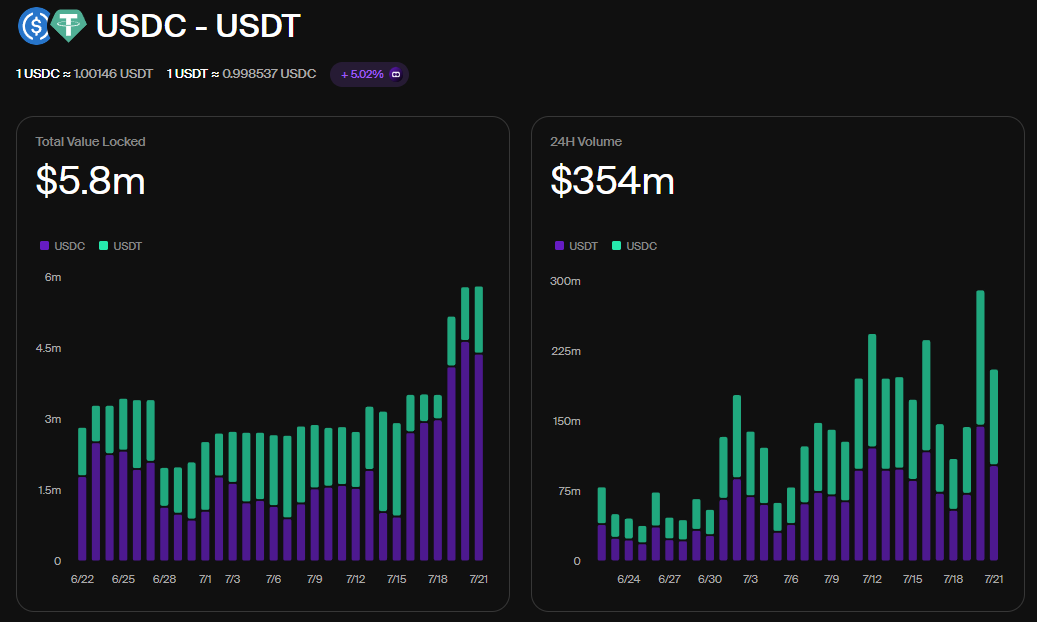Viewport: 1037px width, 622px height.
Task: Select the 1 USDC ≈ 1.00146 USDT rate
Action: [x=84, y=73]
